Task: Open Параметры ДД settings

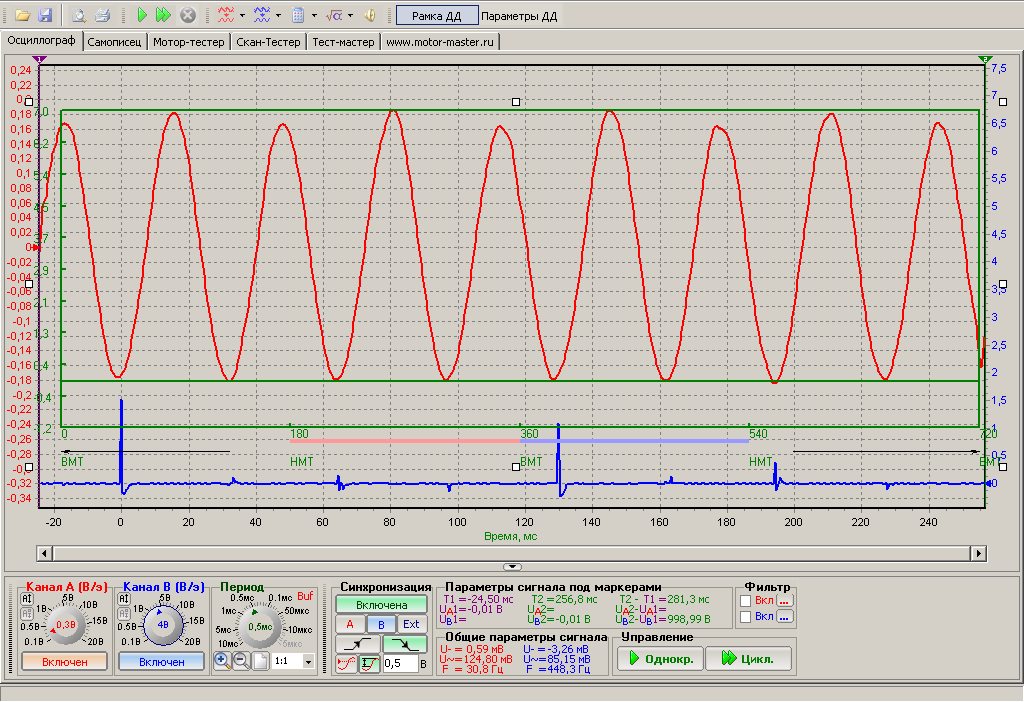Action: click(519, 16)
